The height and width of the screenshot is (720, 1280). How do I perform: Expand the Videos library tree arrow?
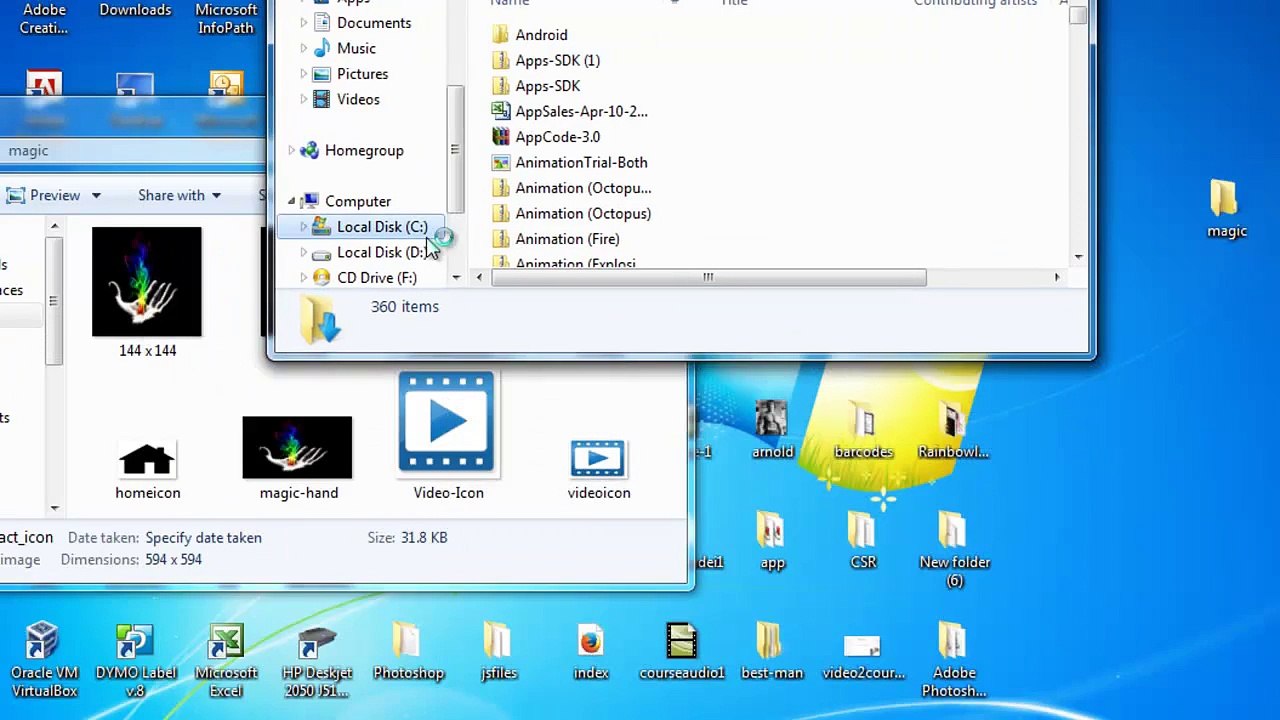coord(304,99)
